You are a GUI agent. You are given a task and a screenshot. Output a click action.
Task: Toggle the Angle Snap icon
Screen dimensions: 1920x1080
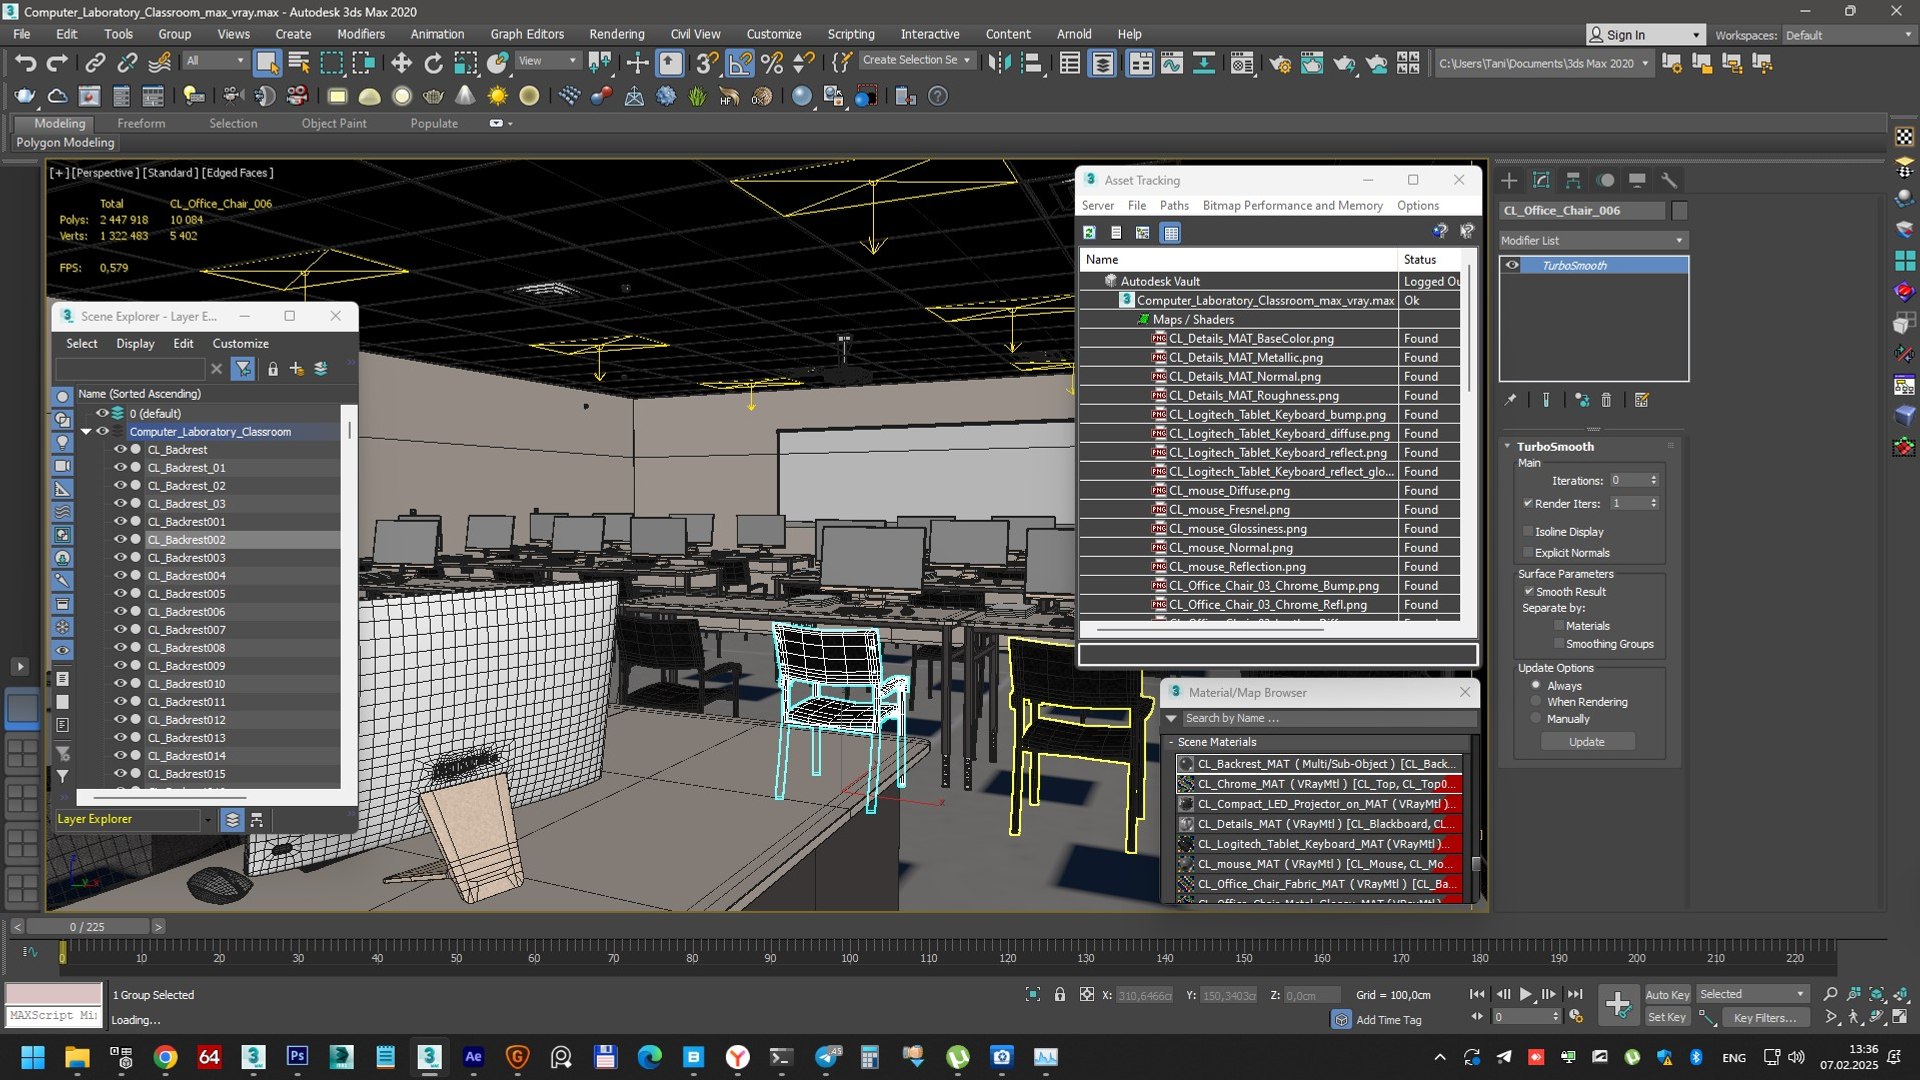(740, 63)
